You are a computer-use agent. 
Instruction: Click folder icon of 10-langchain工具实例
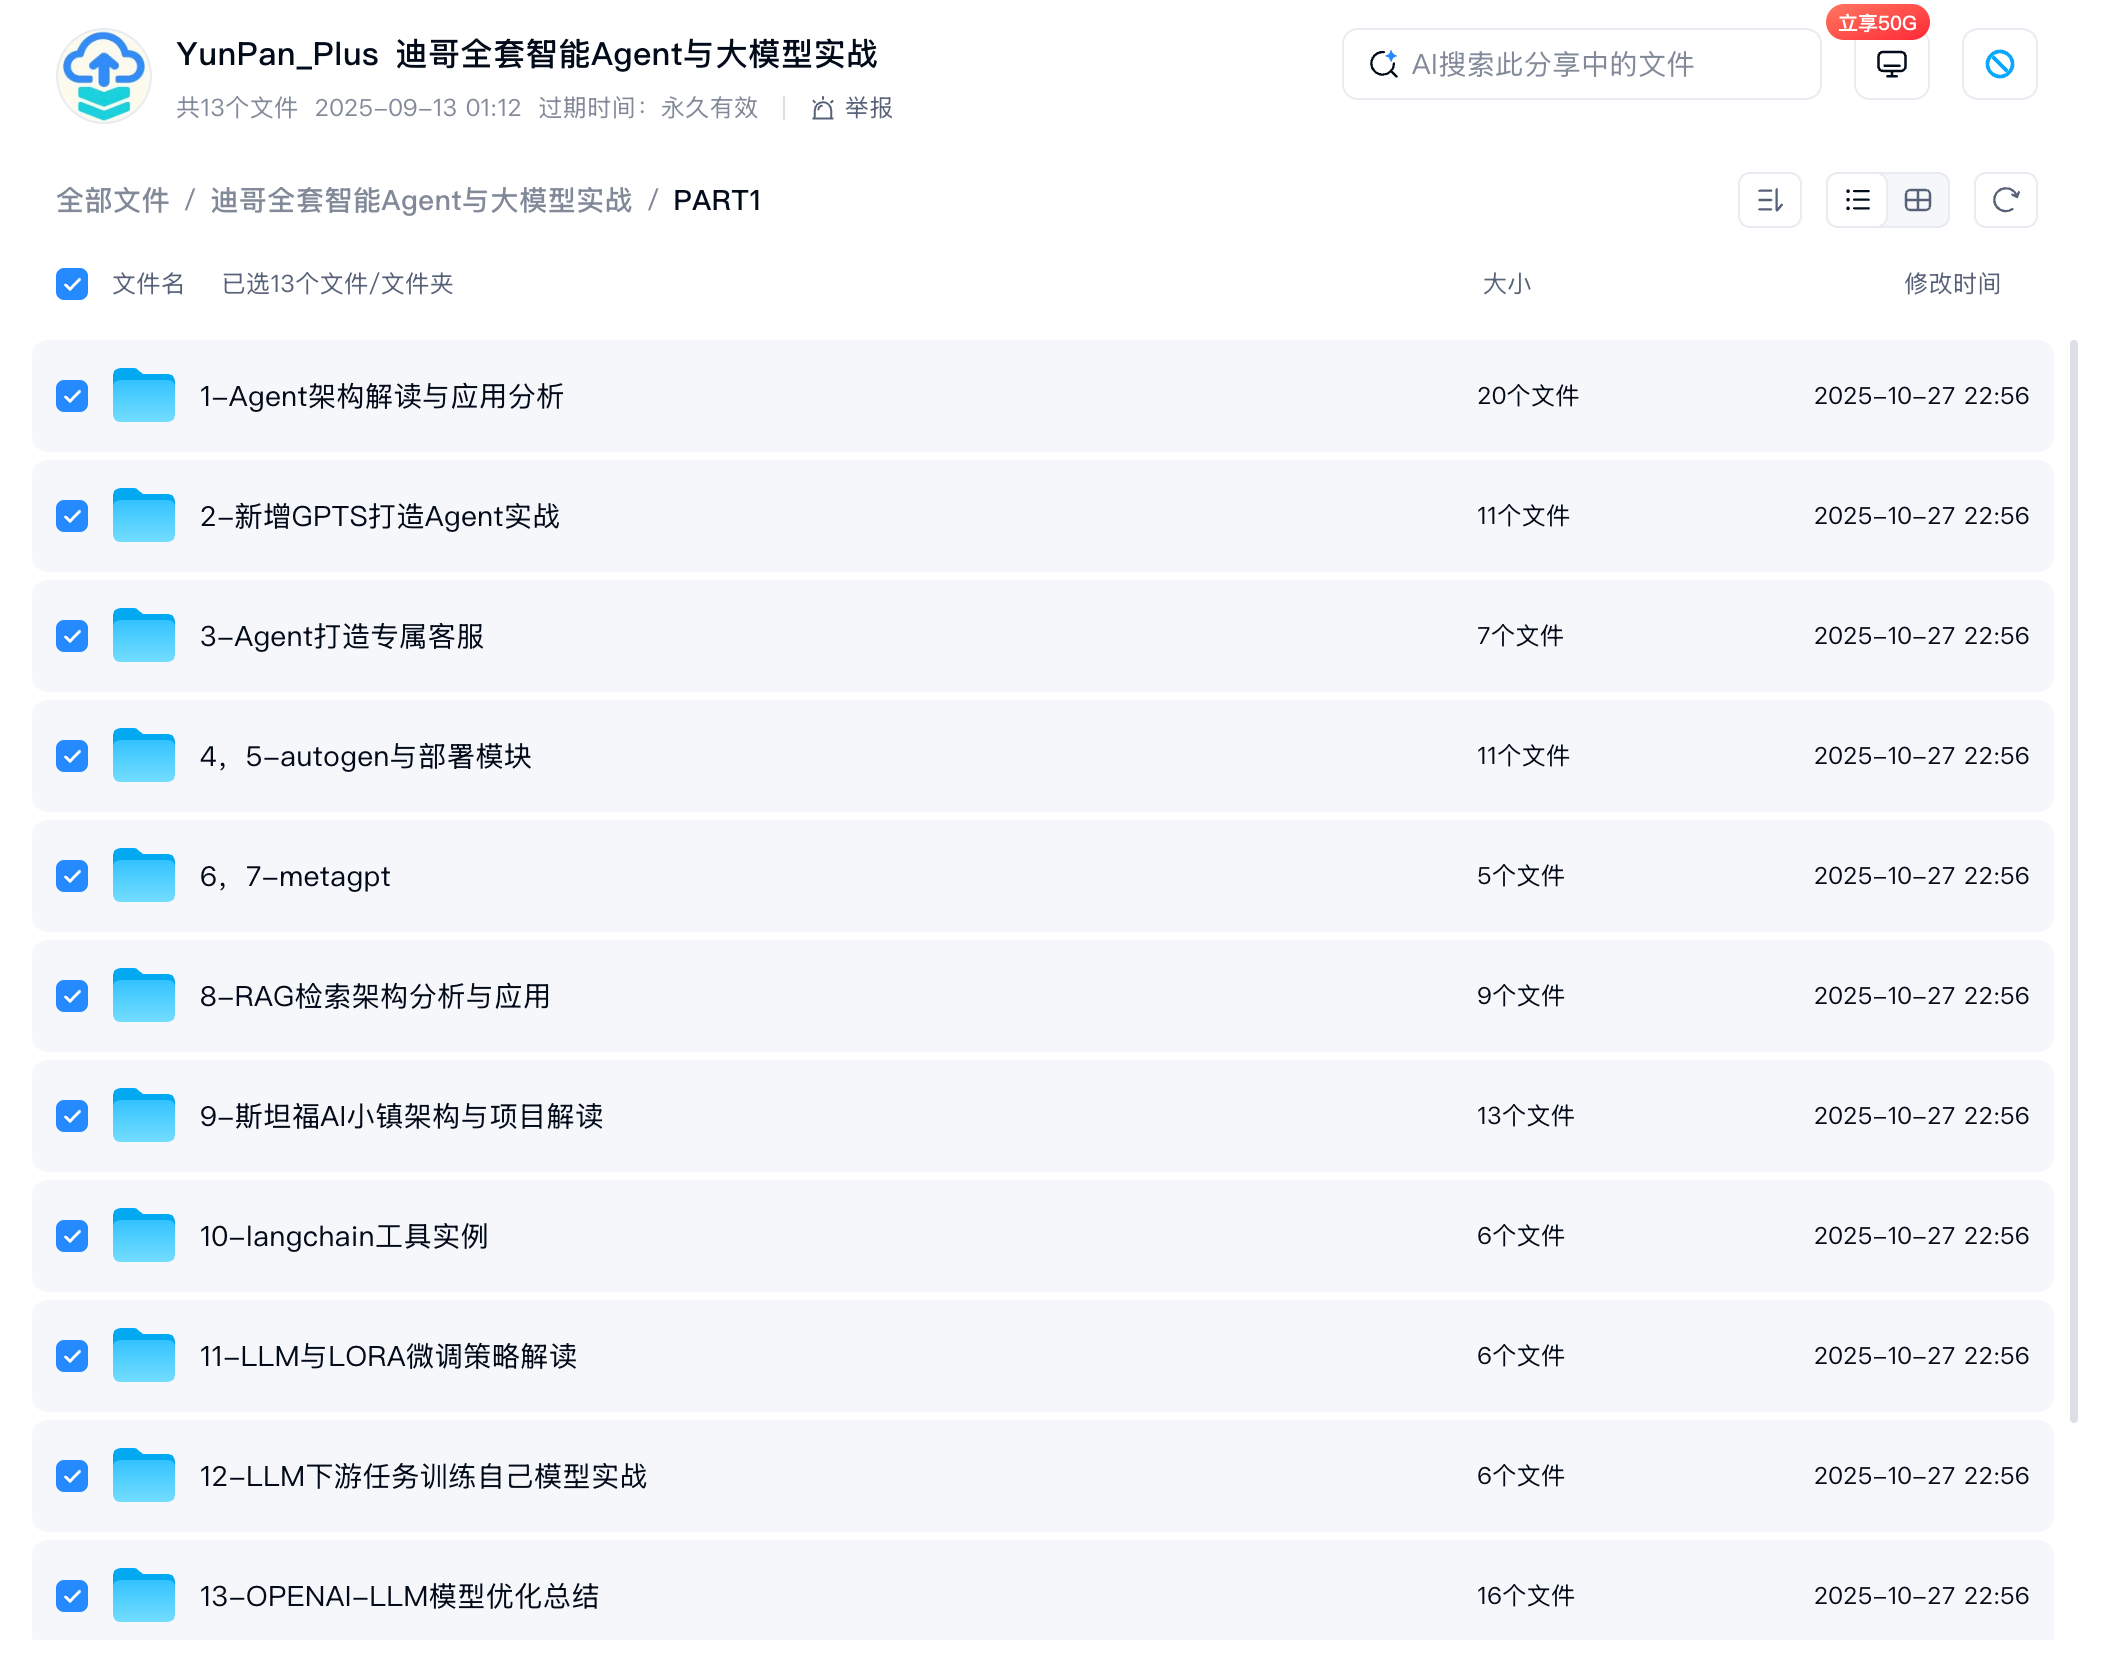144,1235
